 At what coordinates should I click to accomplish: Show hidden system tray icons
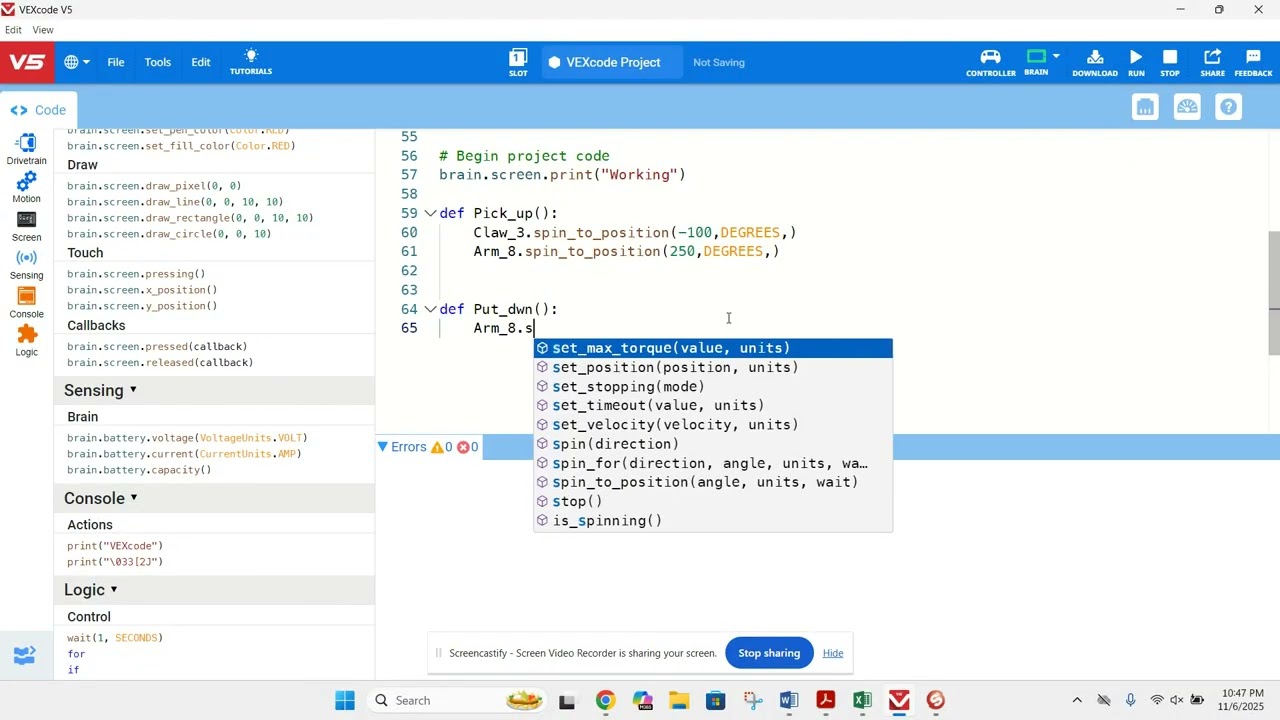coord(1077,700)
